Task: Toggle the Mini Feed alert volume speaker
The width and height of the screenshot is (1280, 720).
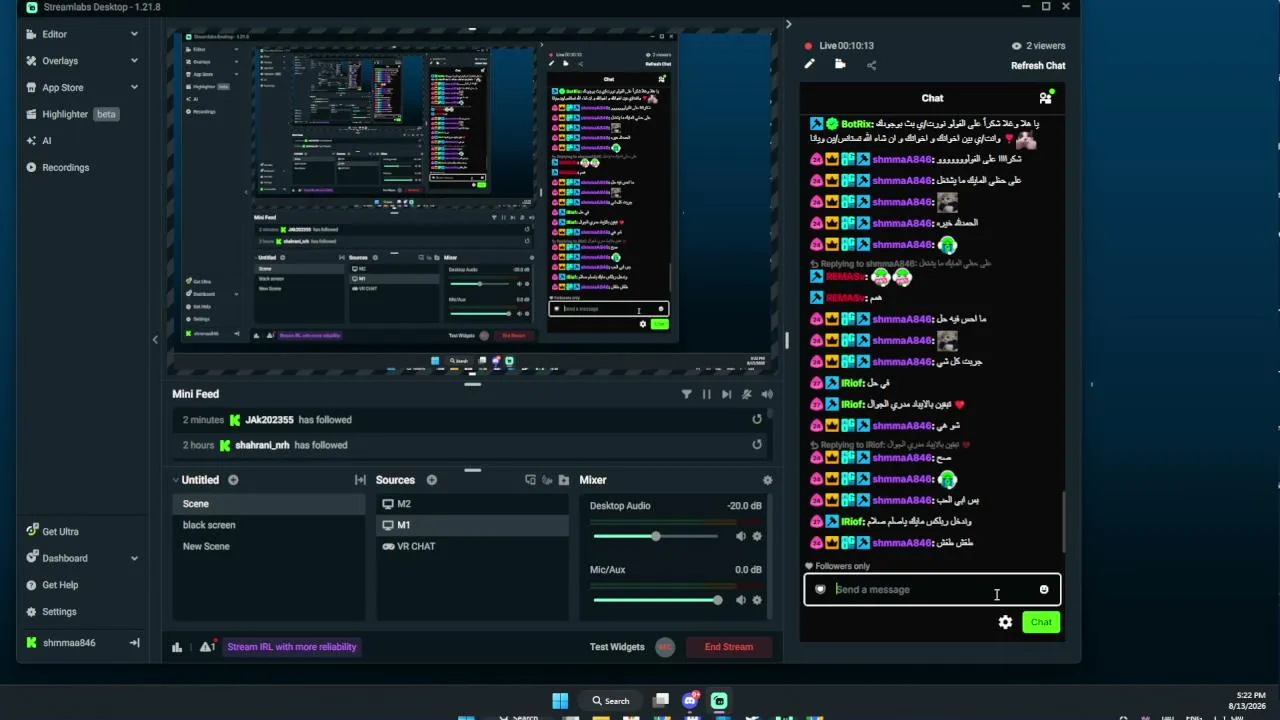Action: tap(767, 394)
